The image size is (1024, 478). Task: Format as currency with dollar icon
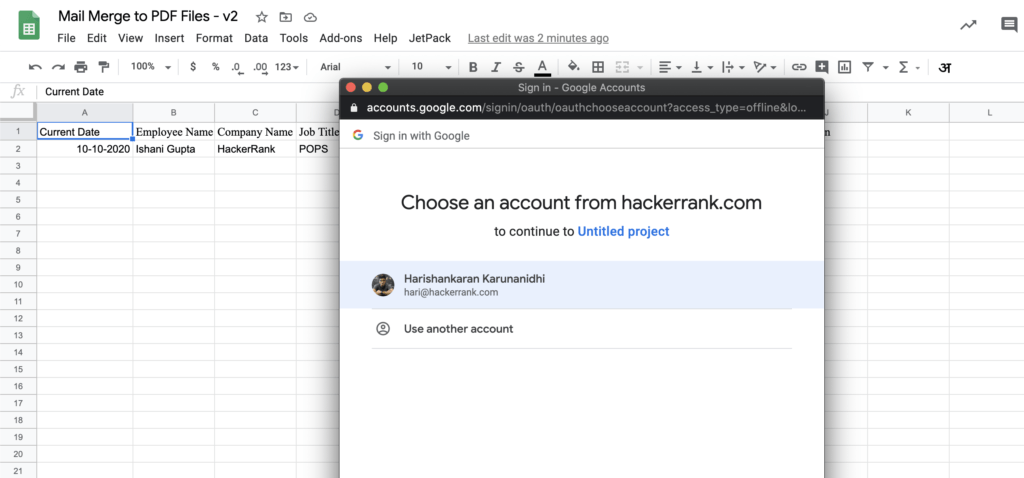click(193, 67)
